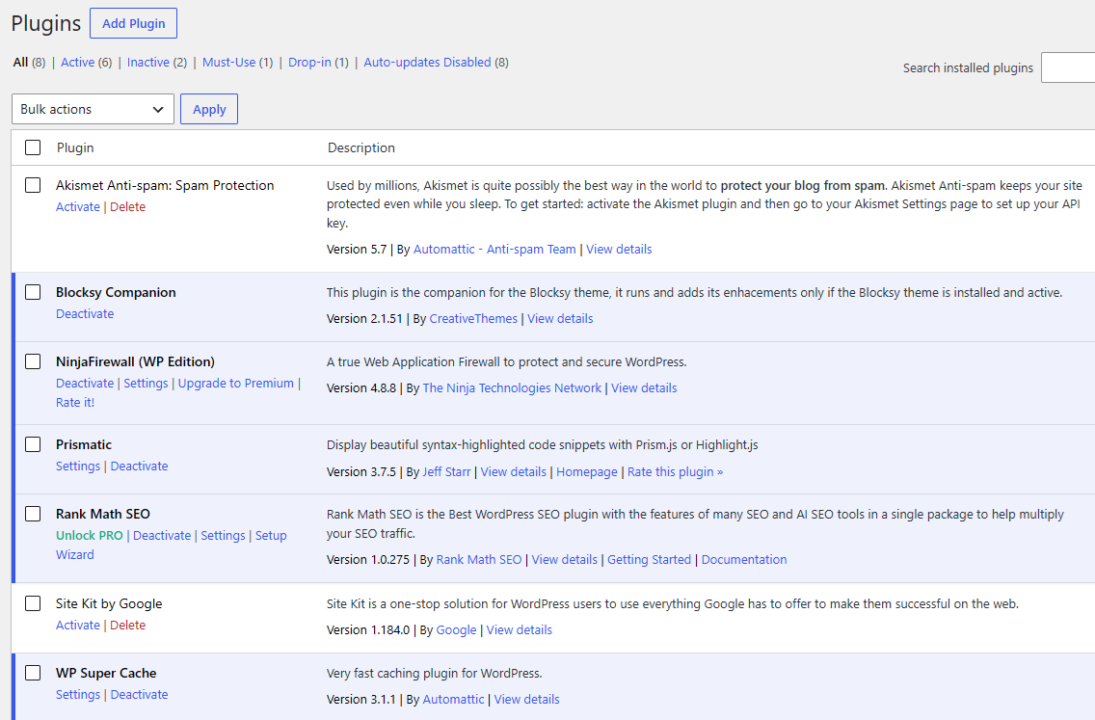Click Rate this plugin » link
This screenshot has width=1095, height=720.
(x=675, y=471)
